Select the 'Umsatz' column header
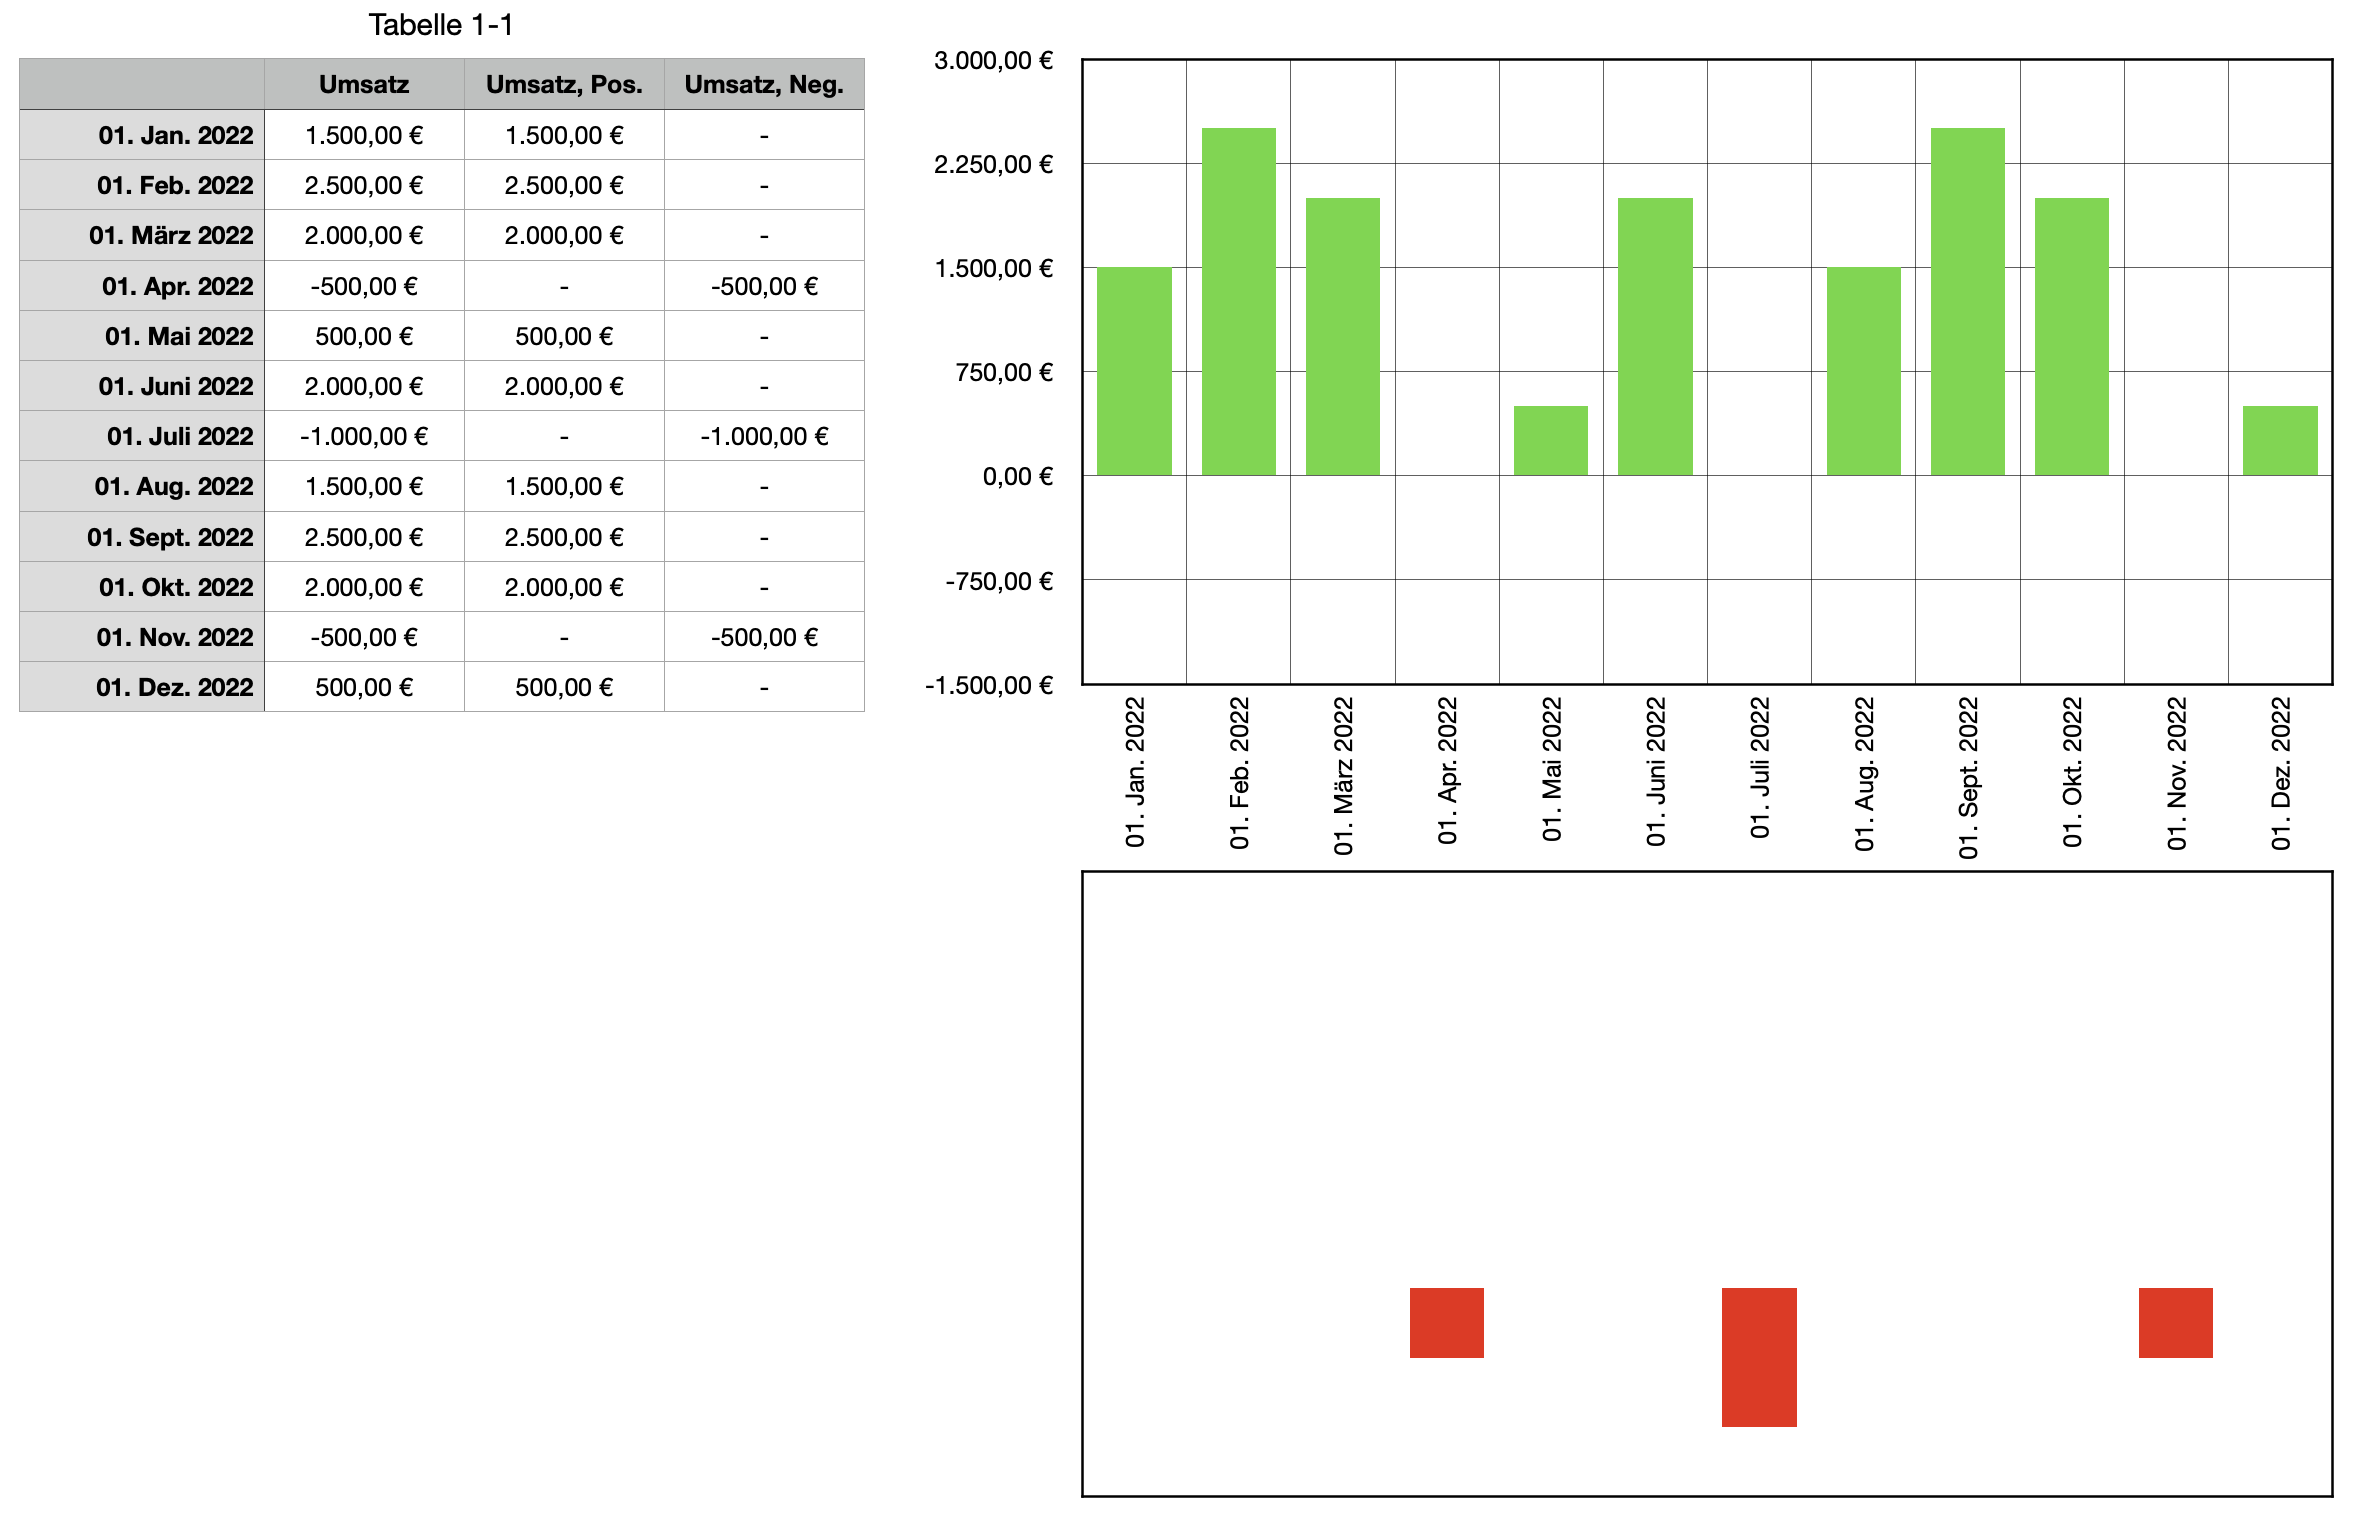 (x=364, y=84)
